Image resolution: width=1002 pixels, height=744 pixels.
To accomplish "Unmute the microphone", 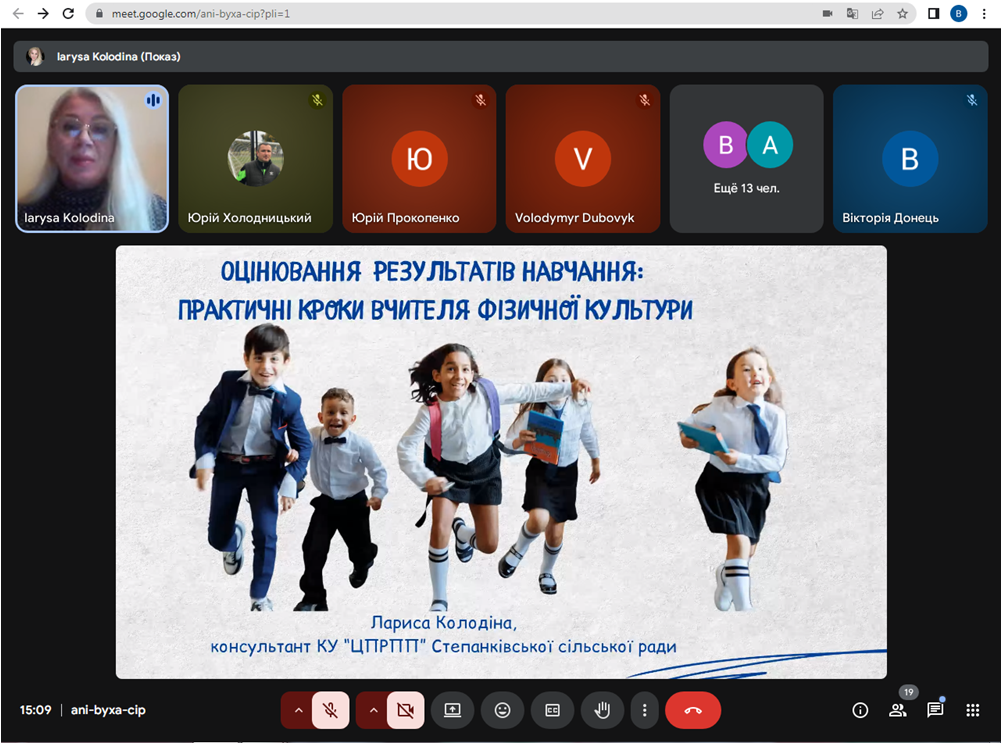I will 330,710.
